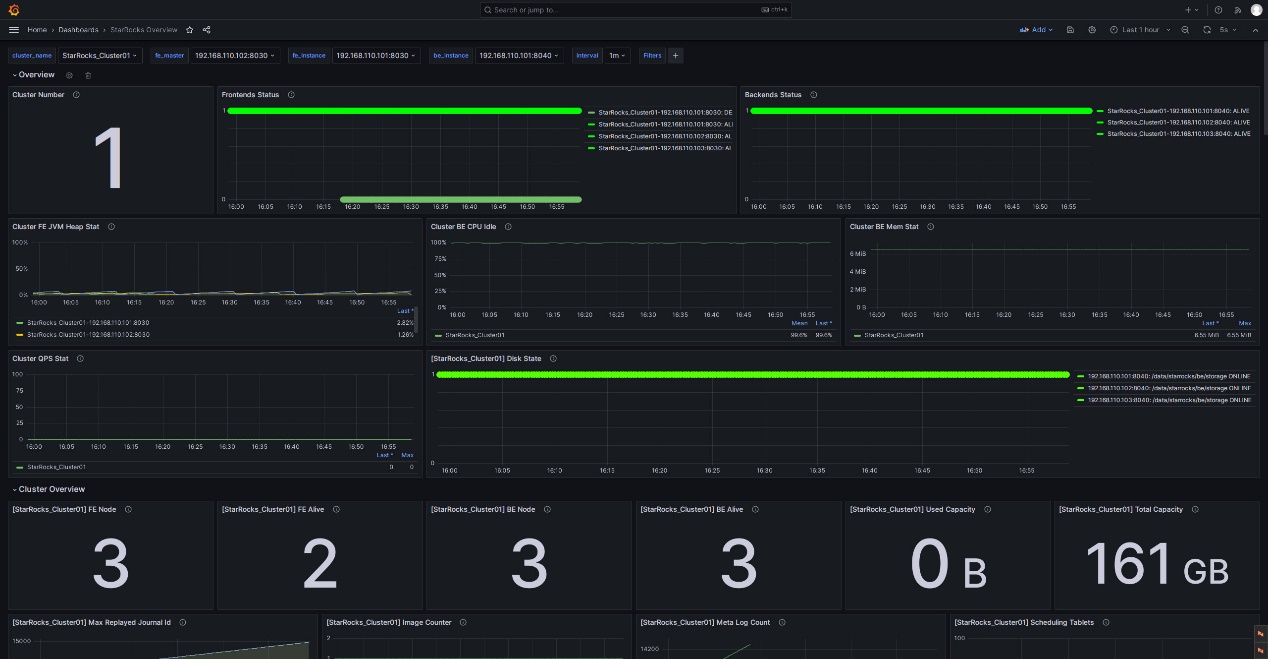This screenshot has width=1268, height=659.
Task: Save the dashboard using the save icon
Action: click(1070, 30)
